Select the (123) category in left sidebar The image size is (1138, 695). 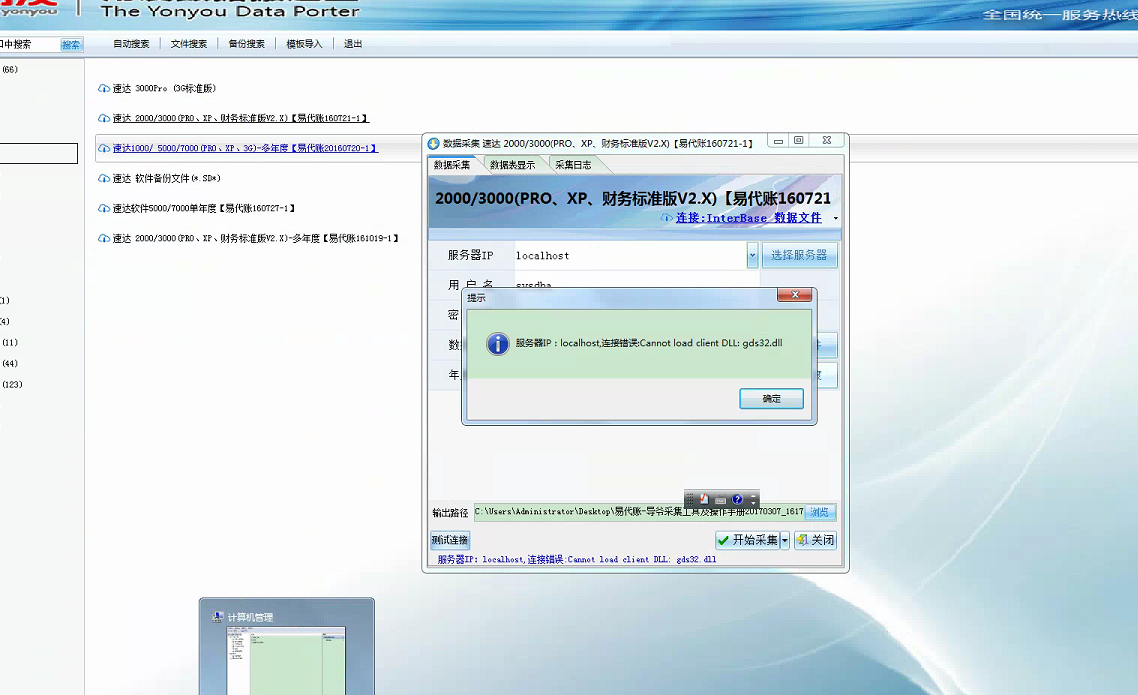point(12,384)
